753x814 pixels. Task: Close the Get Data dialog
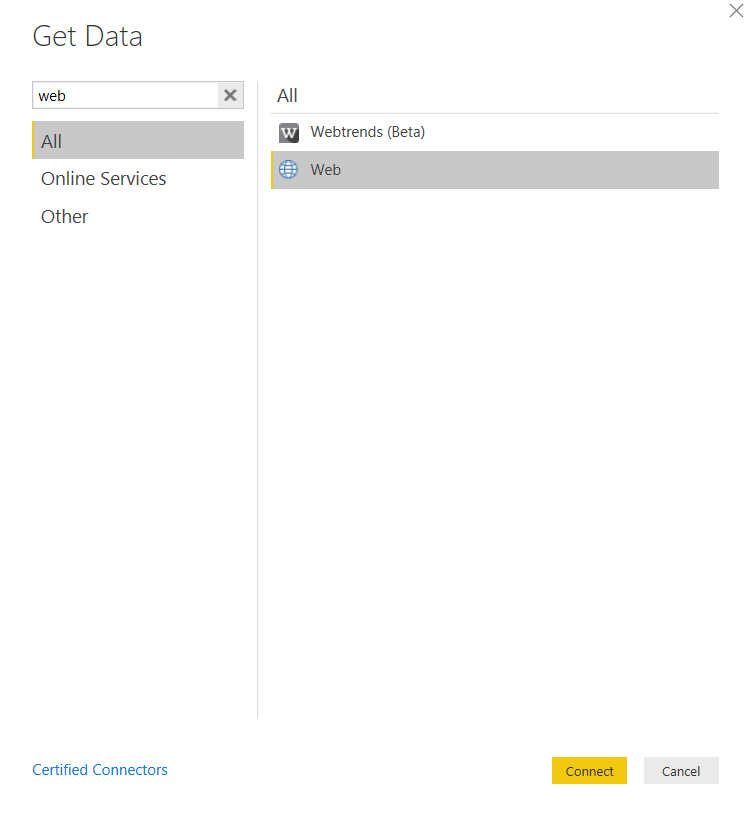point(736,11)
